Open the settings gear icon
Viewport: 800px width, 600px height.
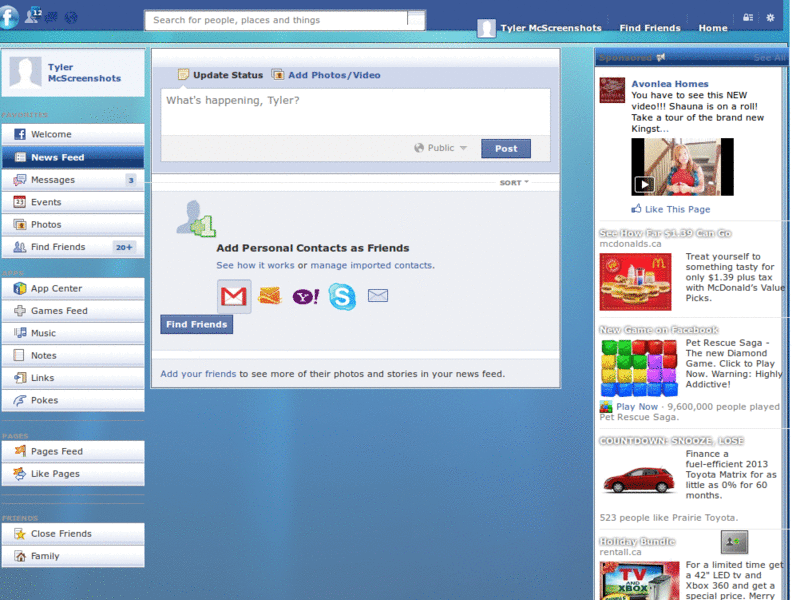click(770, 18)
